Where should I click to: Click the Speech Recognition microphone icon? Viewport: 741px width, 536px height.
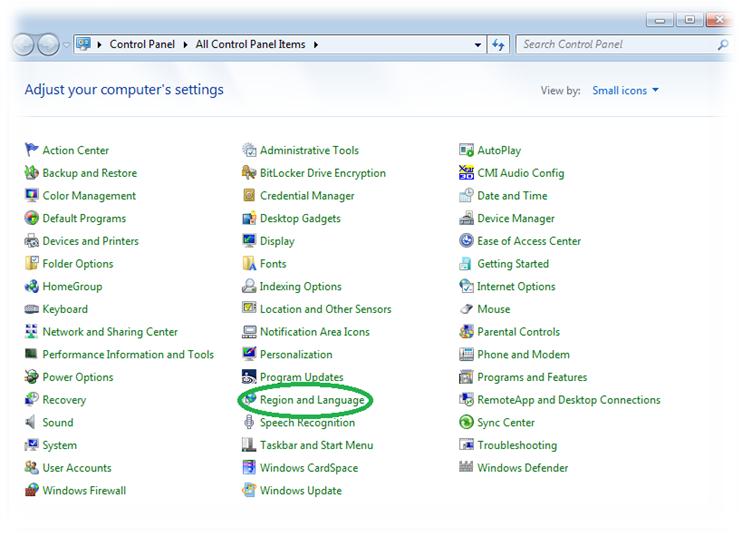[x=249, y=422]
